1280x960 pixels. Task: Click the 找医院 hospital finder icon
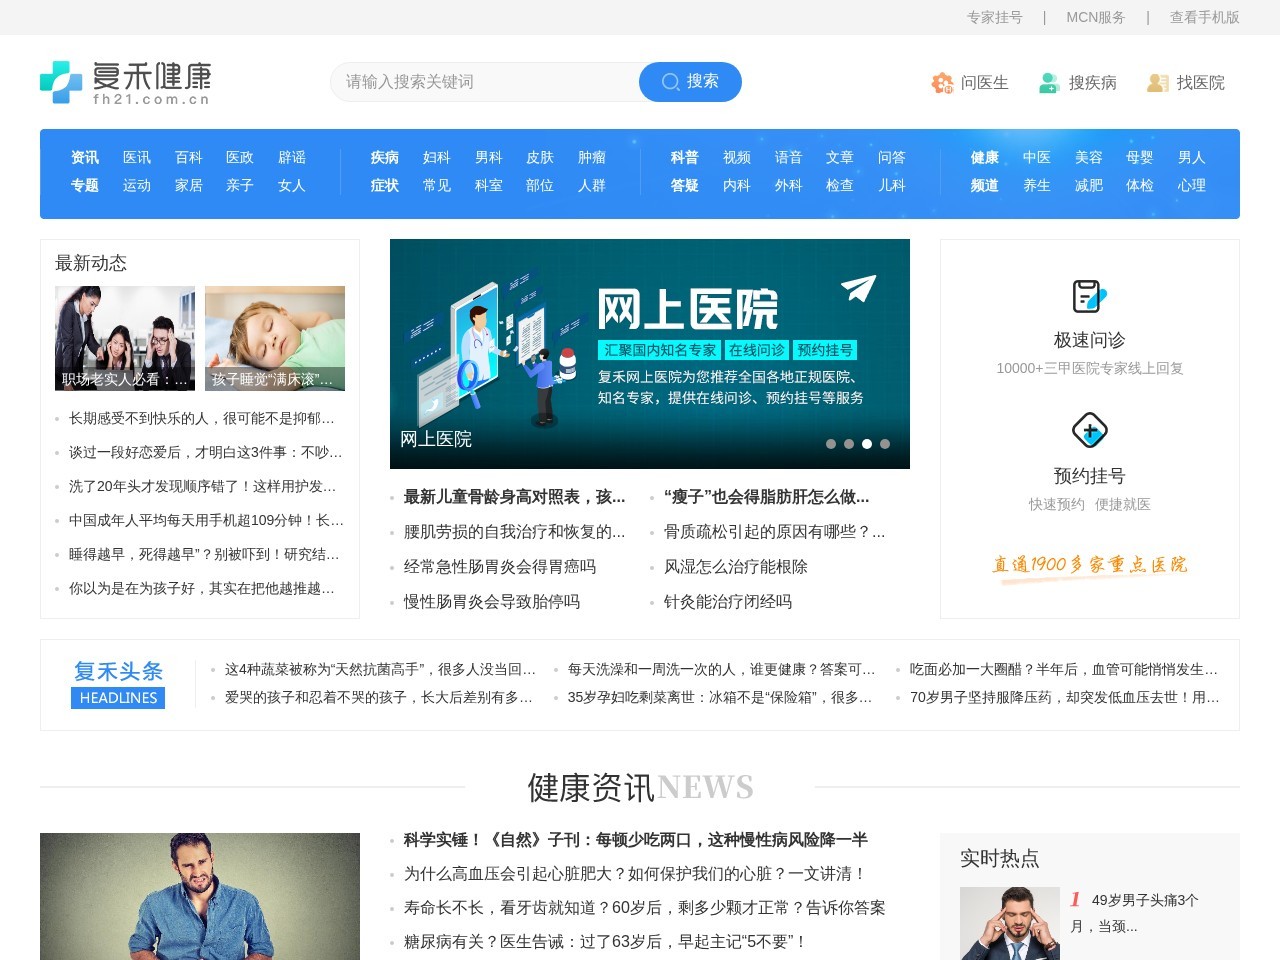tap(1160, 83)
